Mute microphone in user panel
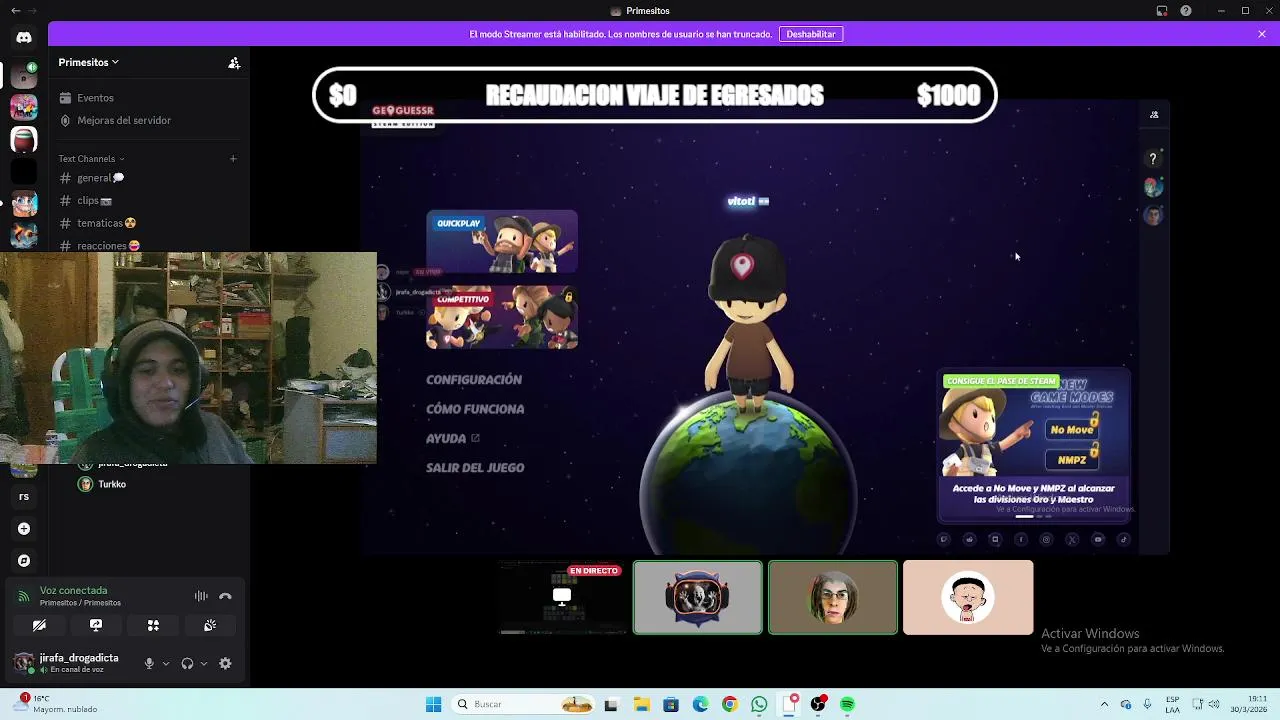This screenshot has height=720, width=1280. (149, 663)
